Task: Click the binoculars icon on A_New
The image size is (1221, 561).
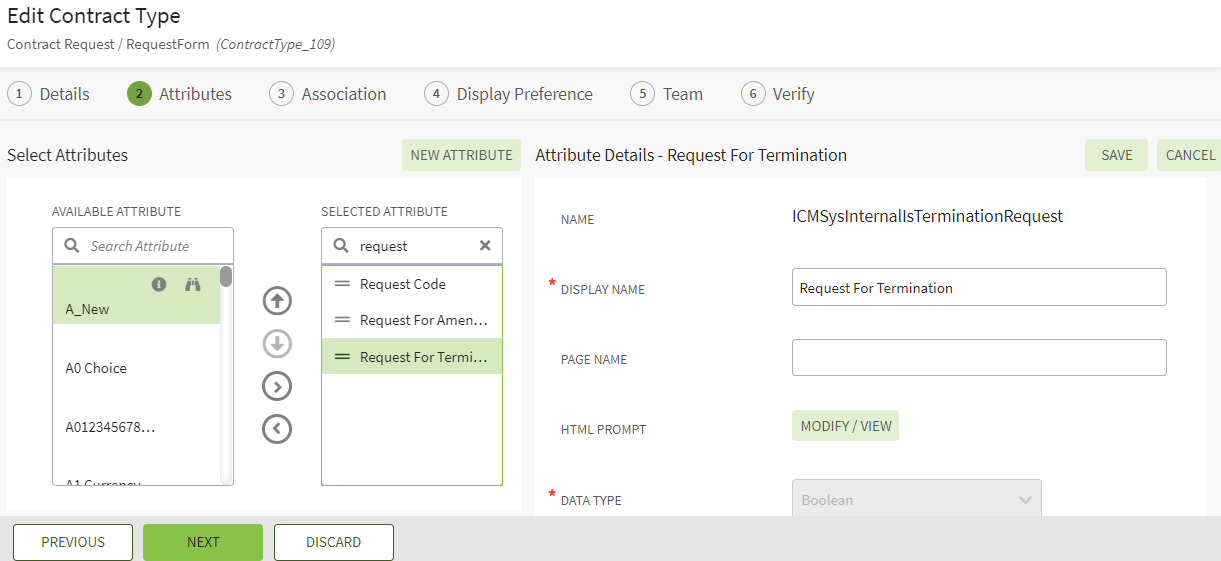Action: [x=193, y=285]
